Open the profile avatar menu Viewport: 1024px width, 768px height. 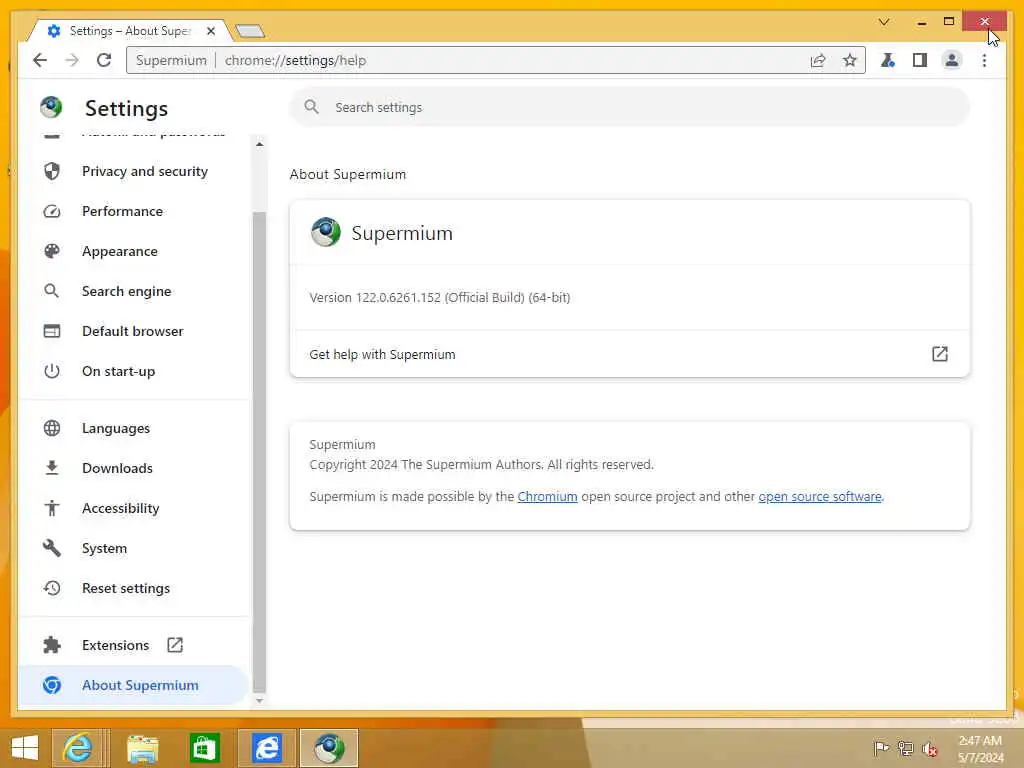[952, 60]
